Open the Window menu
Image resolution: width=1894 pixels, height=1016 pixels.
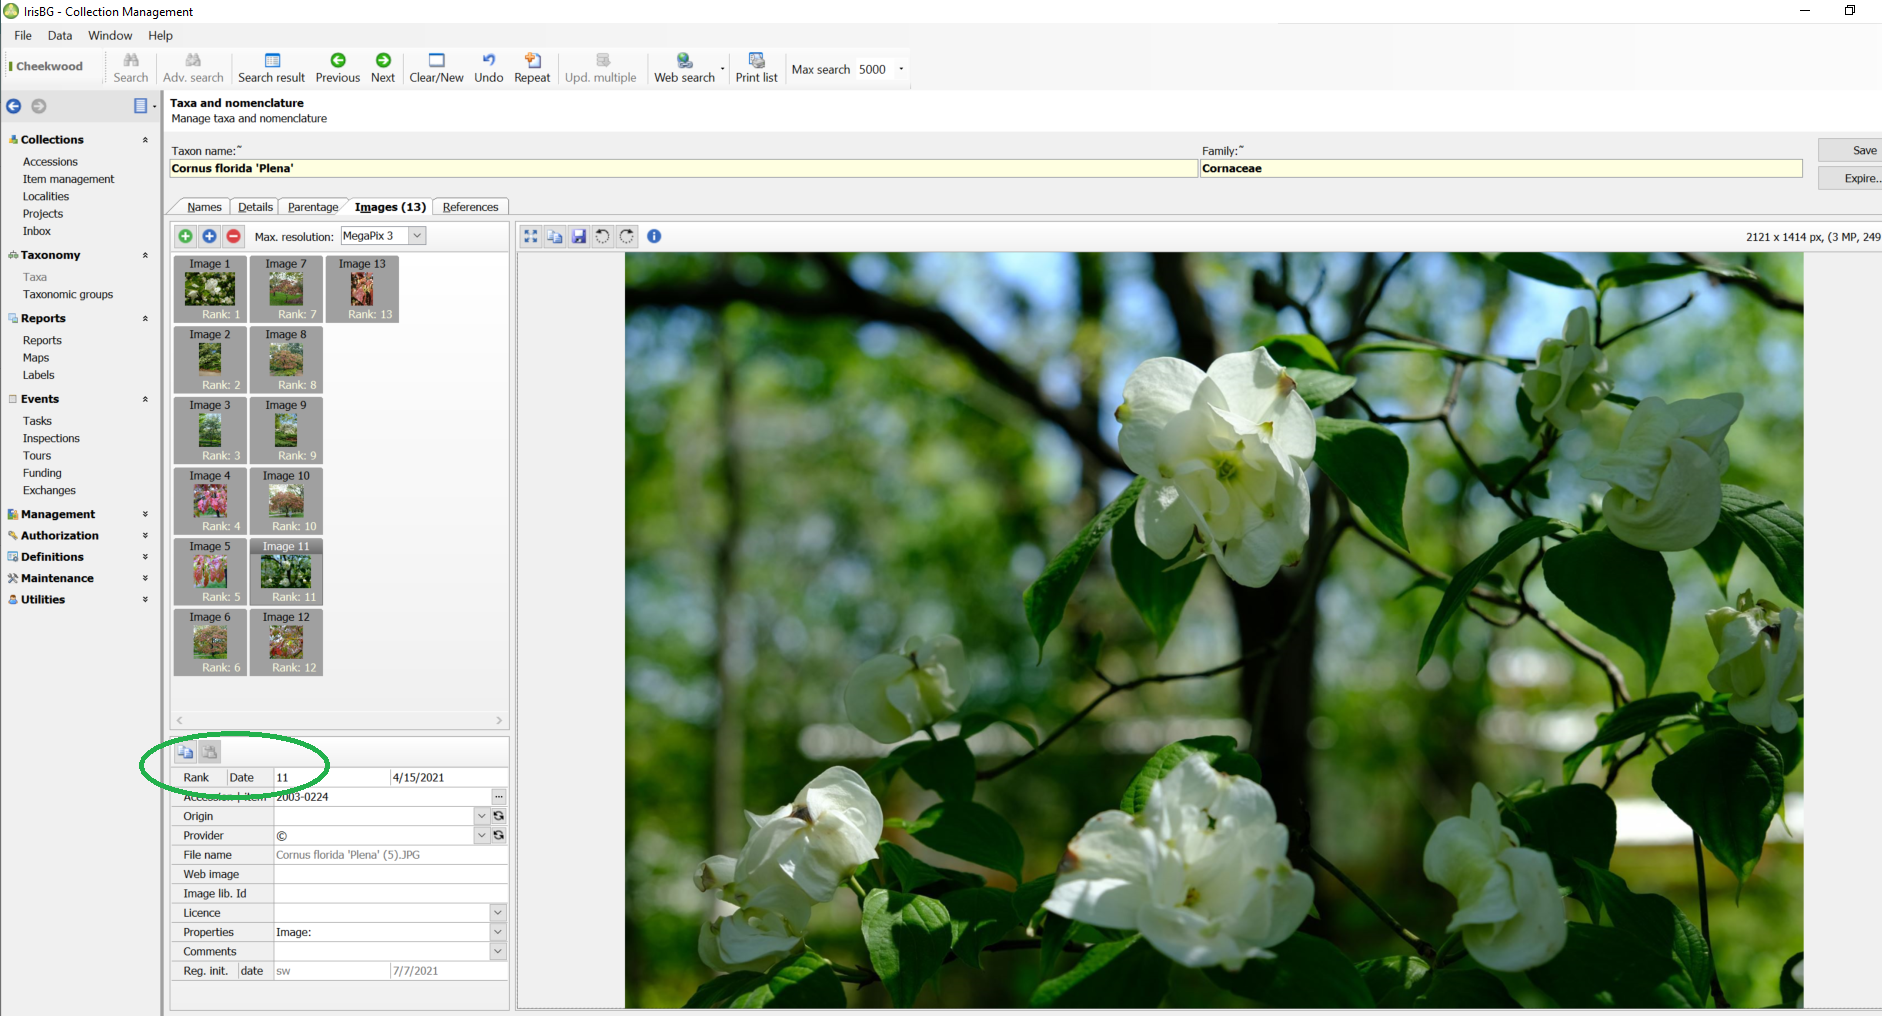pos(110,35)
